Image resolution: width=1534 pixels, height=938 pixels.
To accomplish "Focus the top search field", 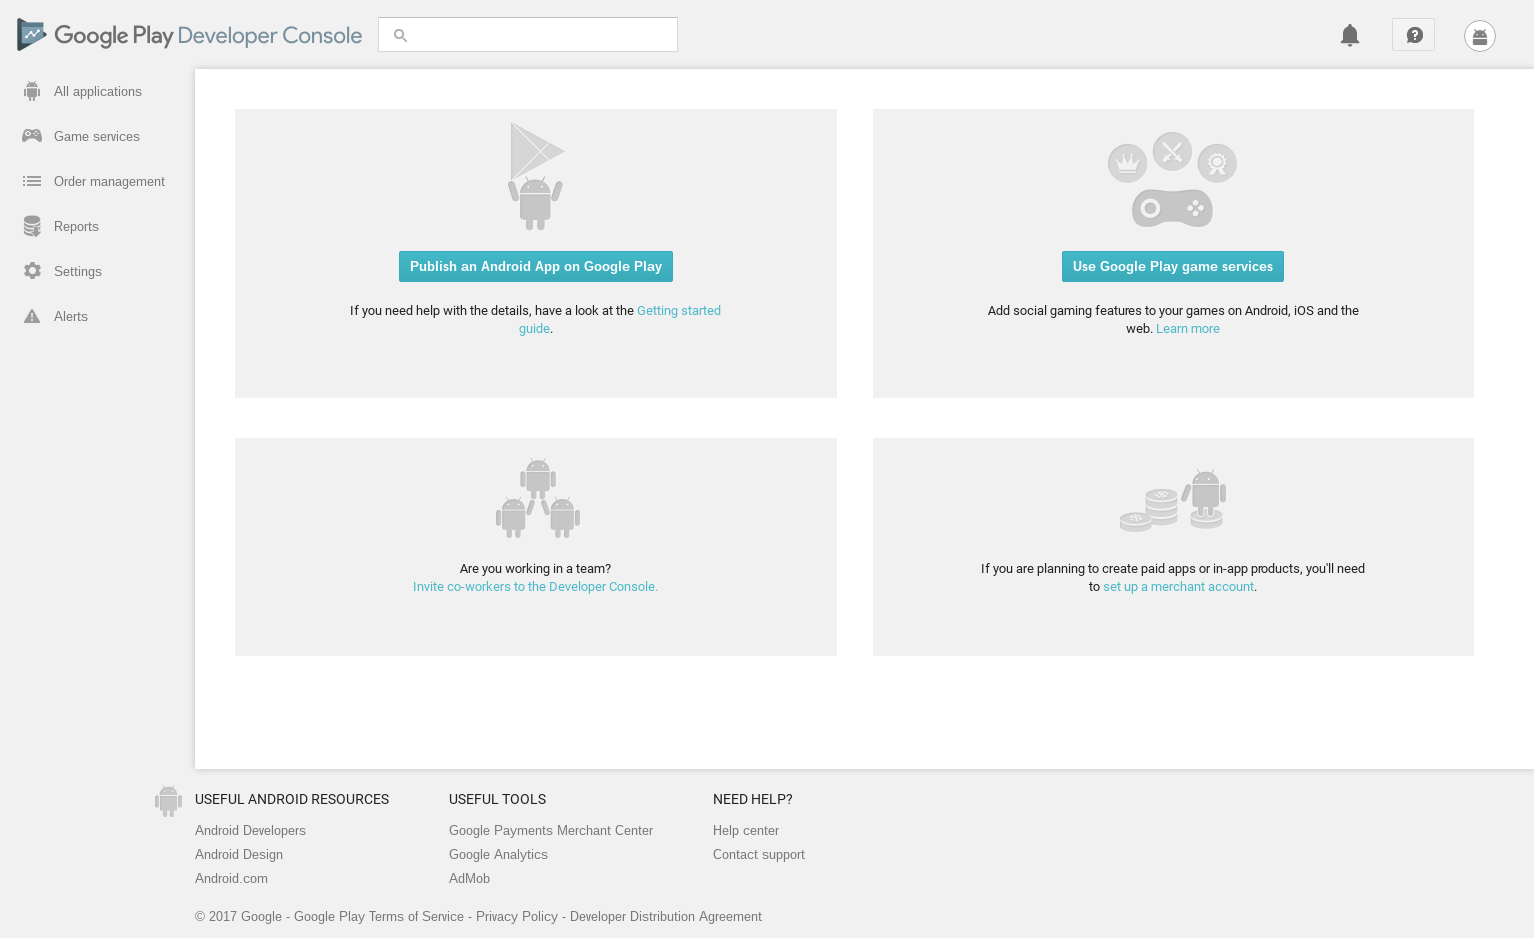I will pyautogui.click(x=528, y=35).
